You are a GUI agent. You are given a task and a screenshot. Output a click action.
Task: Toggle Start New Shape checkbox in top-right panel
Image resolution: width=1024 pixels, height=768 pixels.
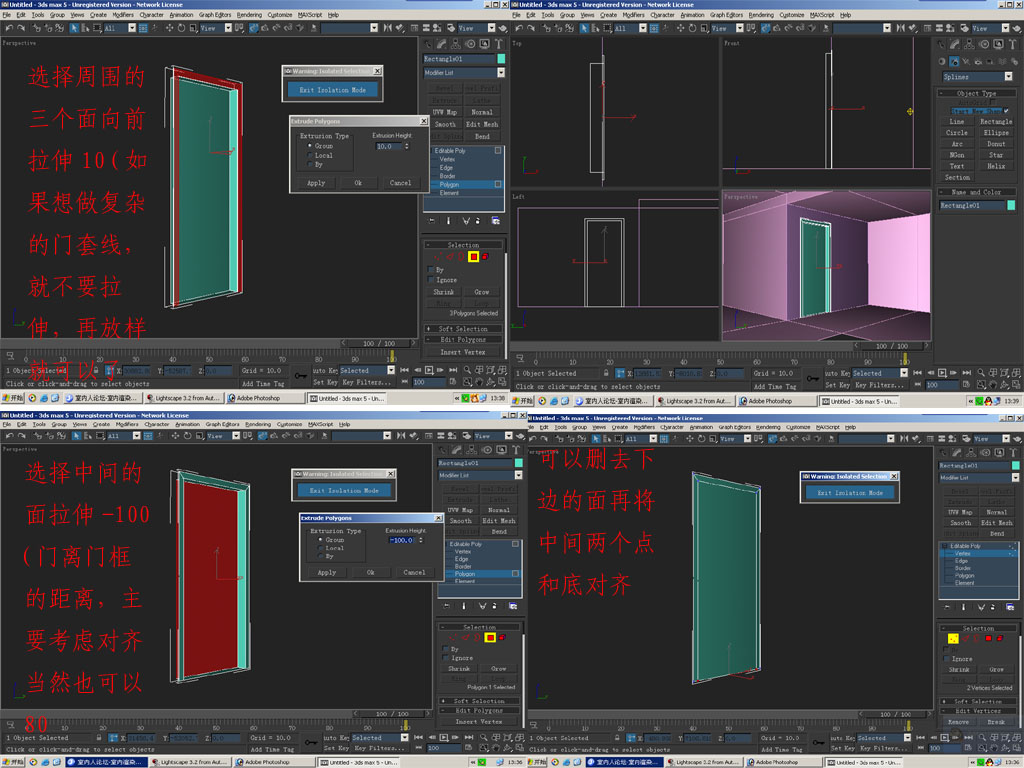1006,110
